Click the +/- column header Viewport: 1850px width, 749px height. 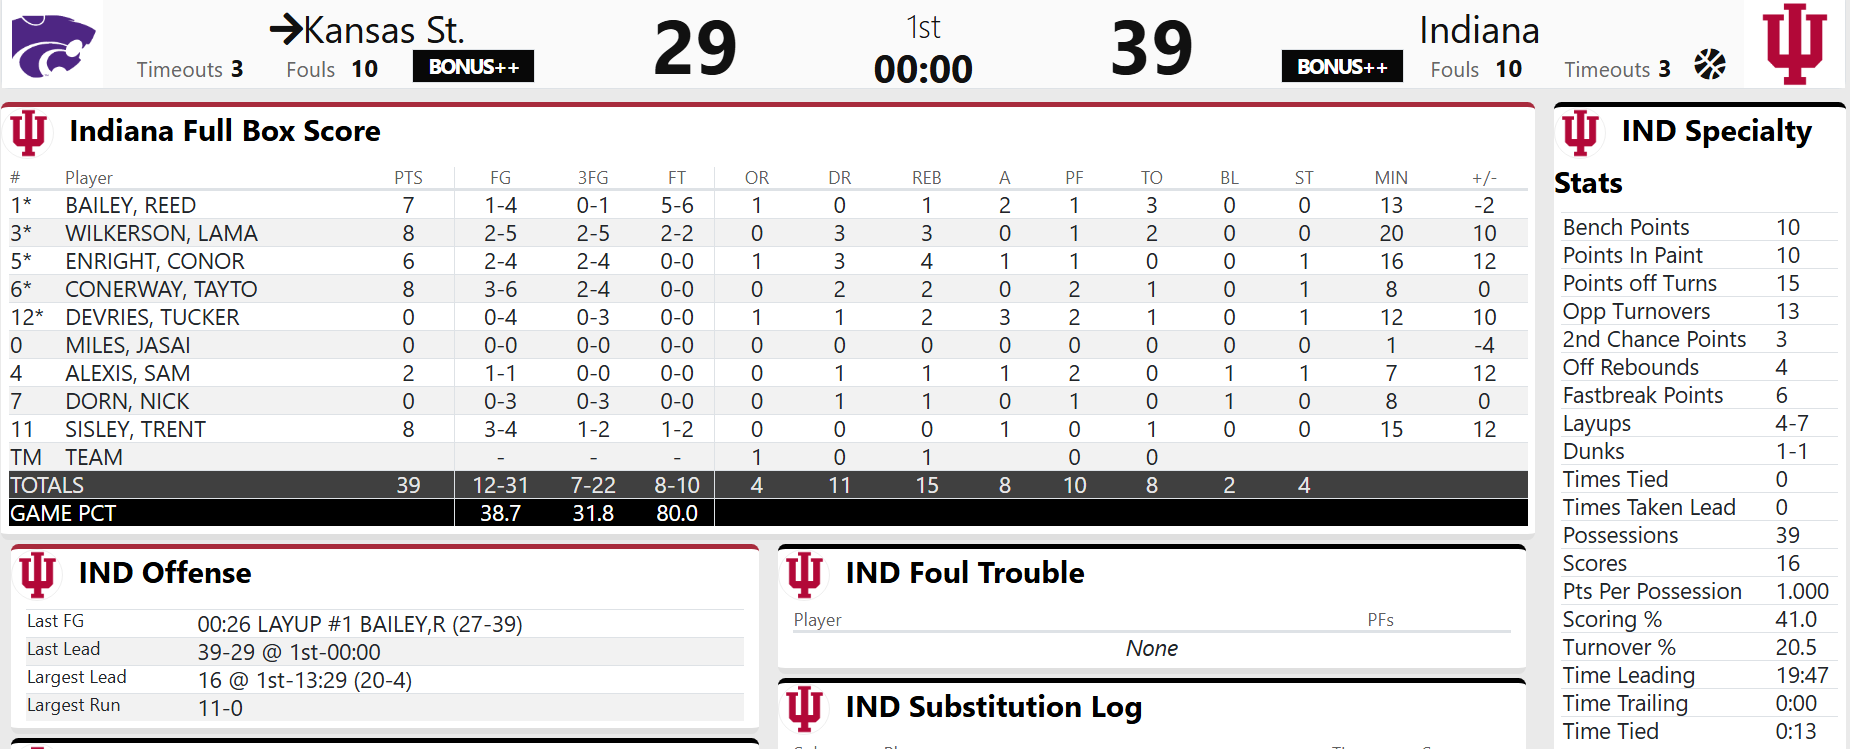coord(1484,178)
